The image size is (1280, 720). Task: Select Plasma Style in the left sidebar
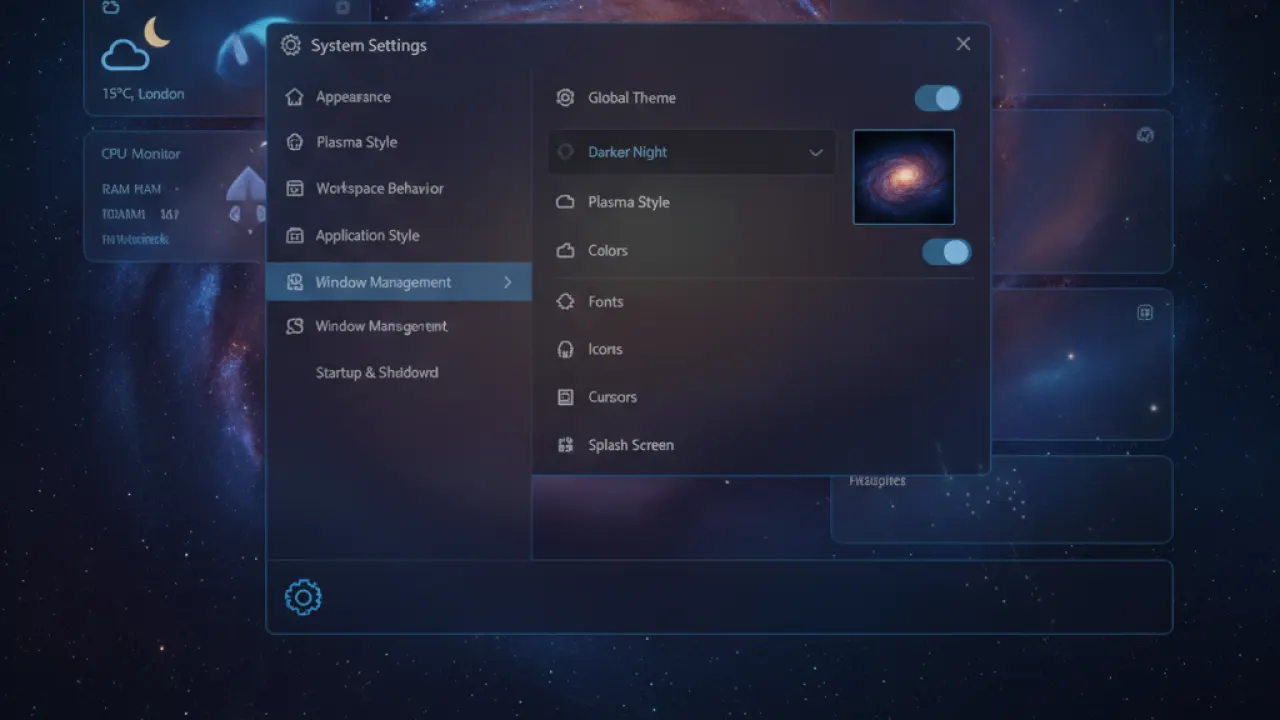click(356, 142)
